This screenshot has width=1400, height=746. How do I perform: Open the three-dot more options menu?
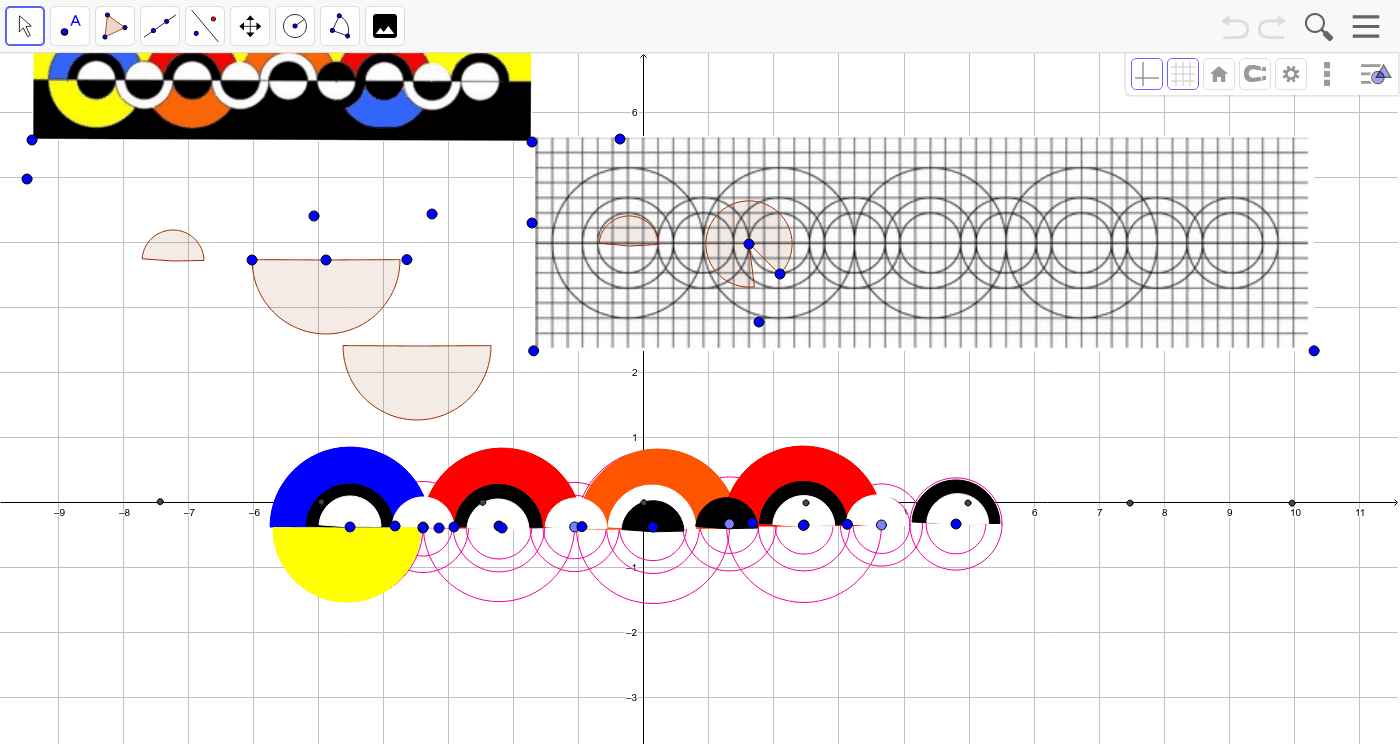[1327, 74]
